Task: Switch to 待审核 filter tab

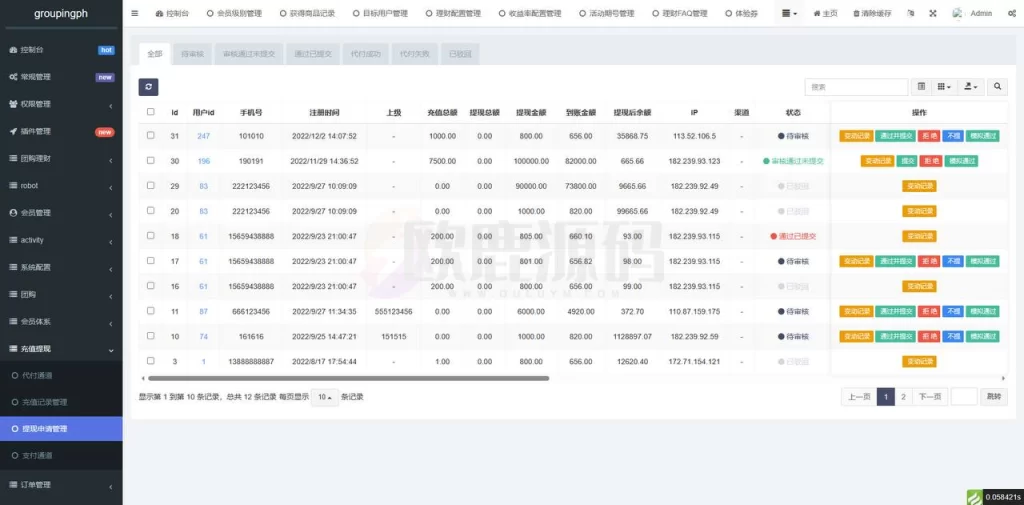Action: (x=192, y=54)
